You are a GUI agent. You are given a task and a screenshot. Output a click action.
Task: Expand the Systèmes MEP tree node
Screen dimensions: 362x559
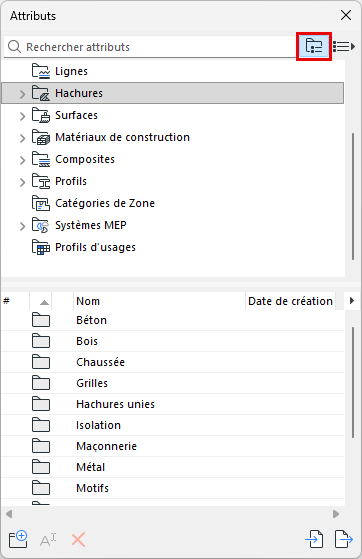(x=22, y=226)
